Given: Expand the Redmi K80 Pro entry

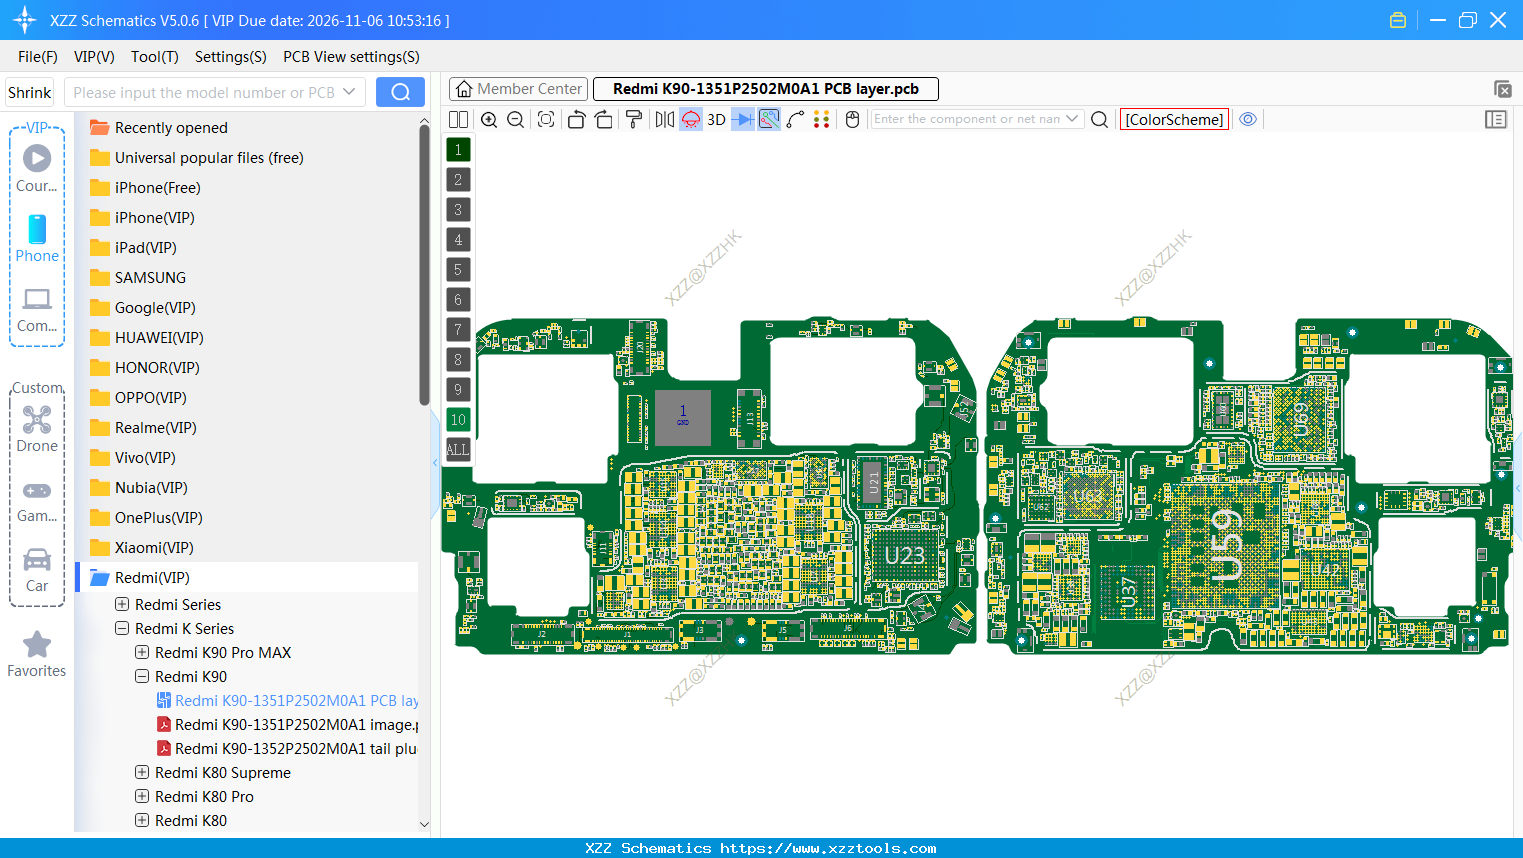Looking at the screenshot, I should (141, 796).
